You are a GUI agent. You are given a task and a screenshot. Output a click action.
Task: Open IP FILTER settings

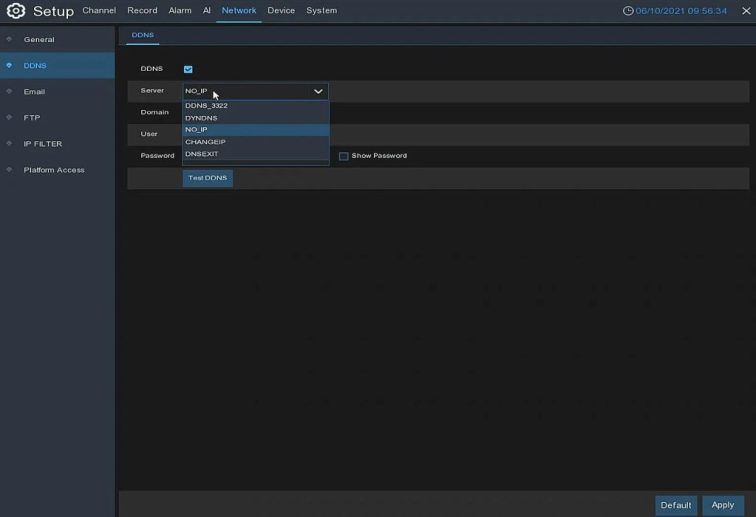click(57, 144)
